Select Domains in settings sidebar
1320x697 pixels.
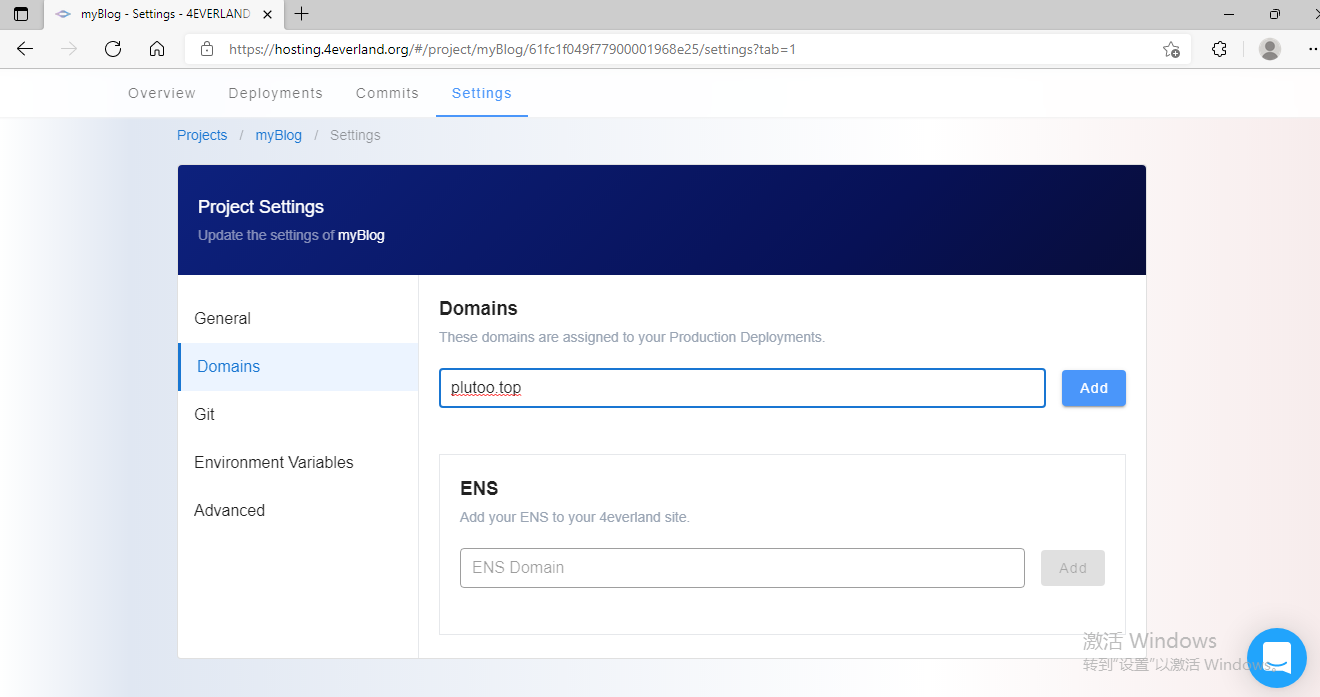[x=298, y=366]
